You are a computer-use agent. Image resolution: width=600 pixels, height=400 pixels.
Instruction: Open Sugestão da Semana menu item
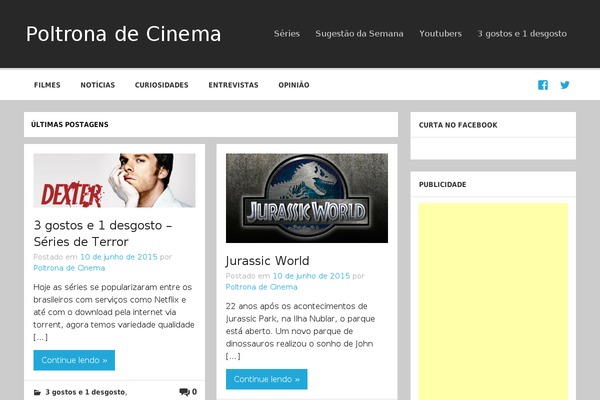359,34
